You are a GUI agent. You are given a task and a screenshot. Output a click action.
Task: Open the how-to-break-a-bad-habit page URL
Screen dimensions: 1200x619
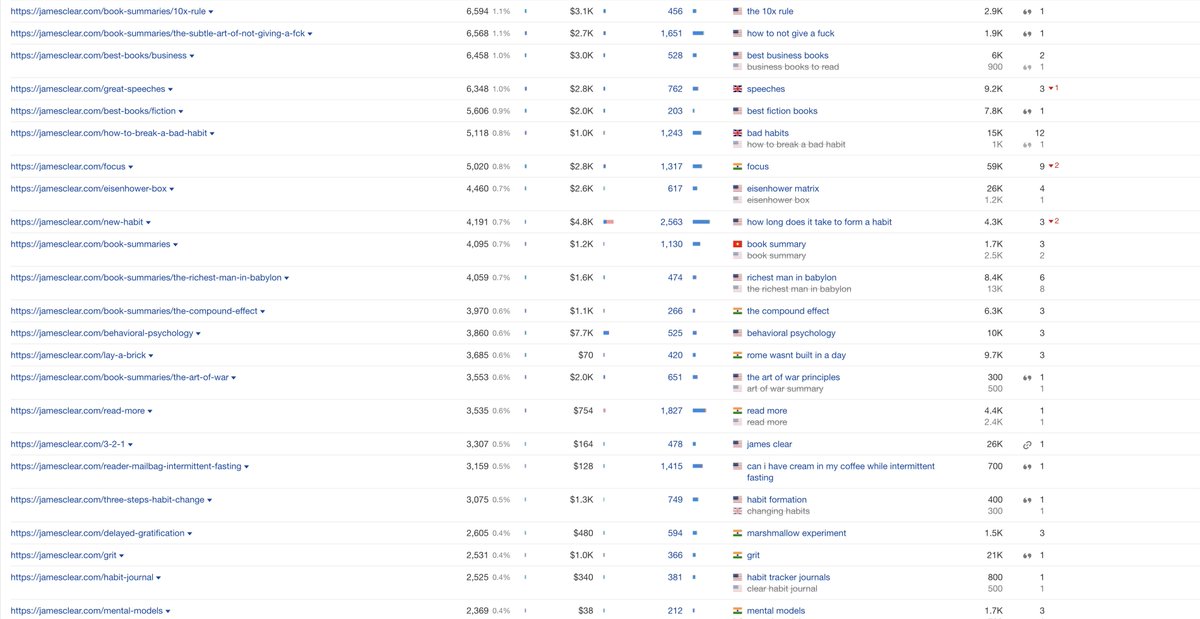108,133
